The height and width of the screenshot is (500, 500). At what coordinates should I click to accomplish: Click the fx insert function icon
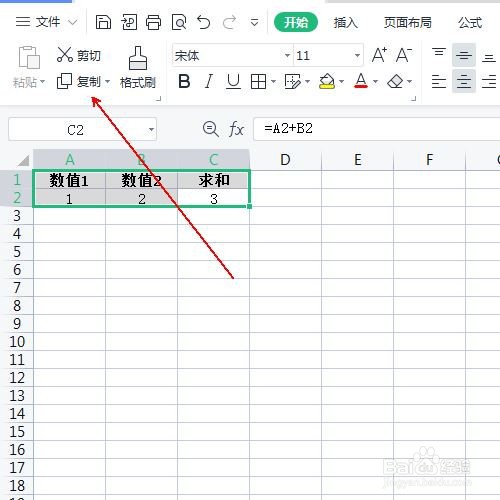pos(236,129)
